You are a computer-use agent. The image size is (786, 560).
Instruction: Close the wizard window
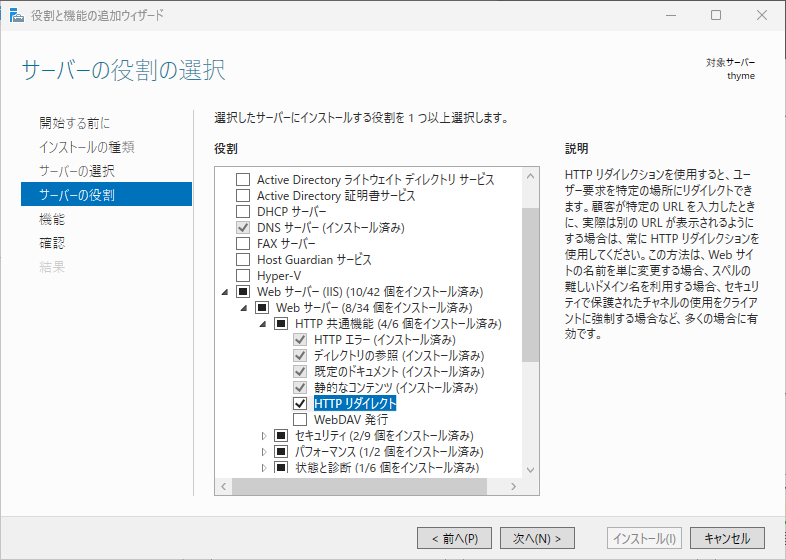coord(762,15)
